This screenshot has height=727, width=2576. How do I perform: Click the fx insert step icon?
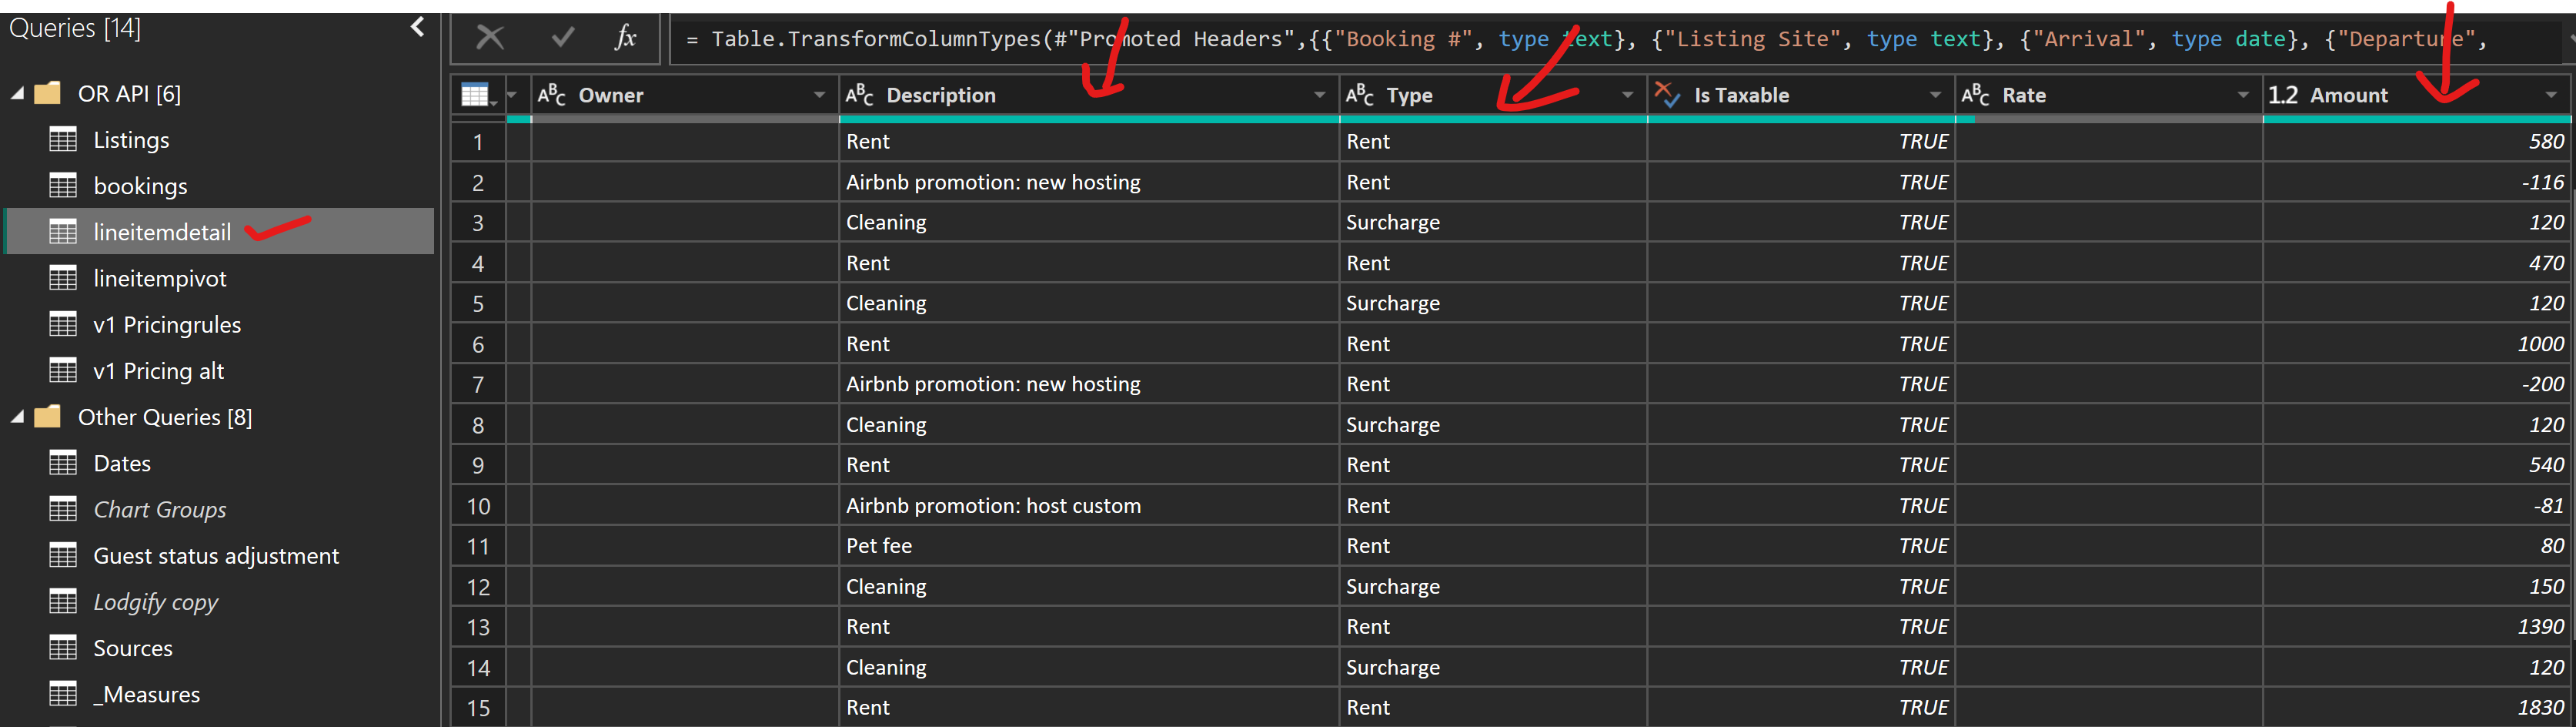coord(626,38)
